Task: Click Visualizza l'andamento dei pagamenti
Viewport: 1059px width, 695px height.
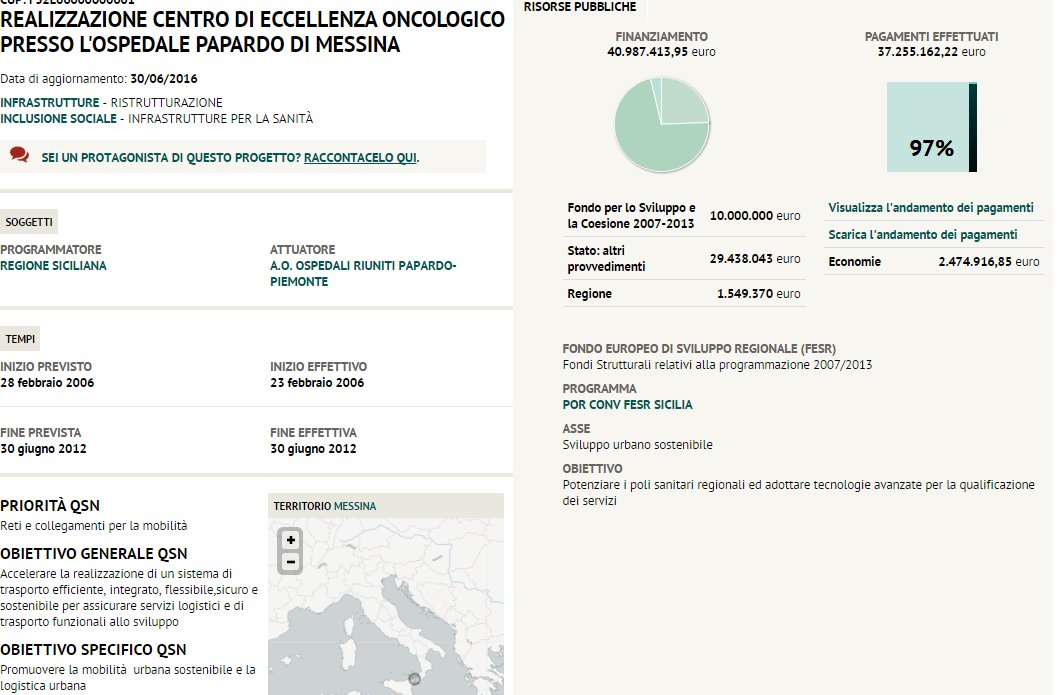Action: pos(931,207)
